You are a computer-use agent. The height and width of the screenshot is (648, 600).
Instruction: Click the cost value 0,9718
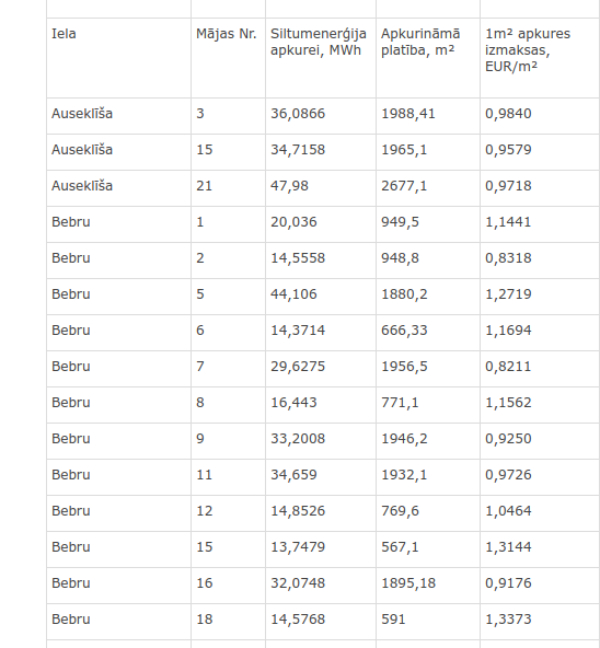[508, 186]
